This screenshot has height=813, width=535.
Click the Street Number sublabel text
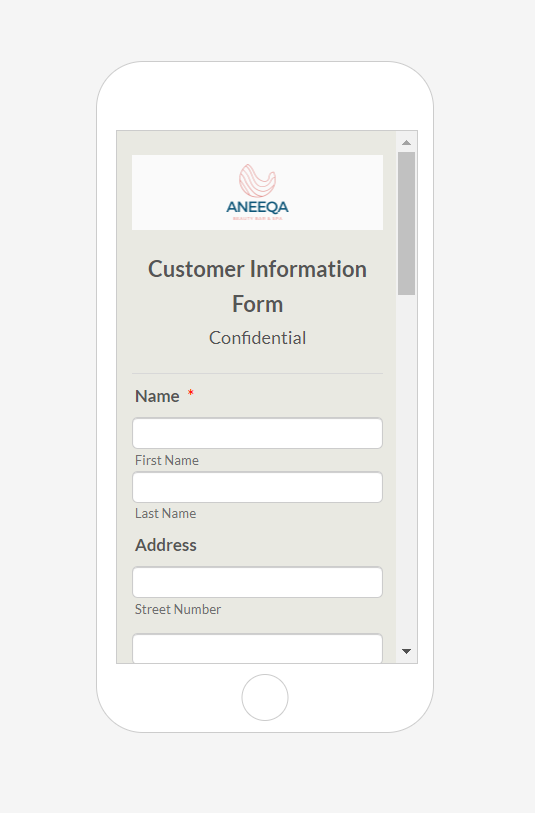[x=178, y=609]
